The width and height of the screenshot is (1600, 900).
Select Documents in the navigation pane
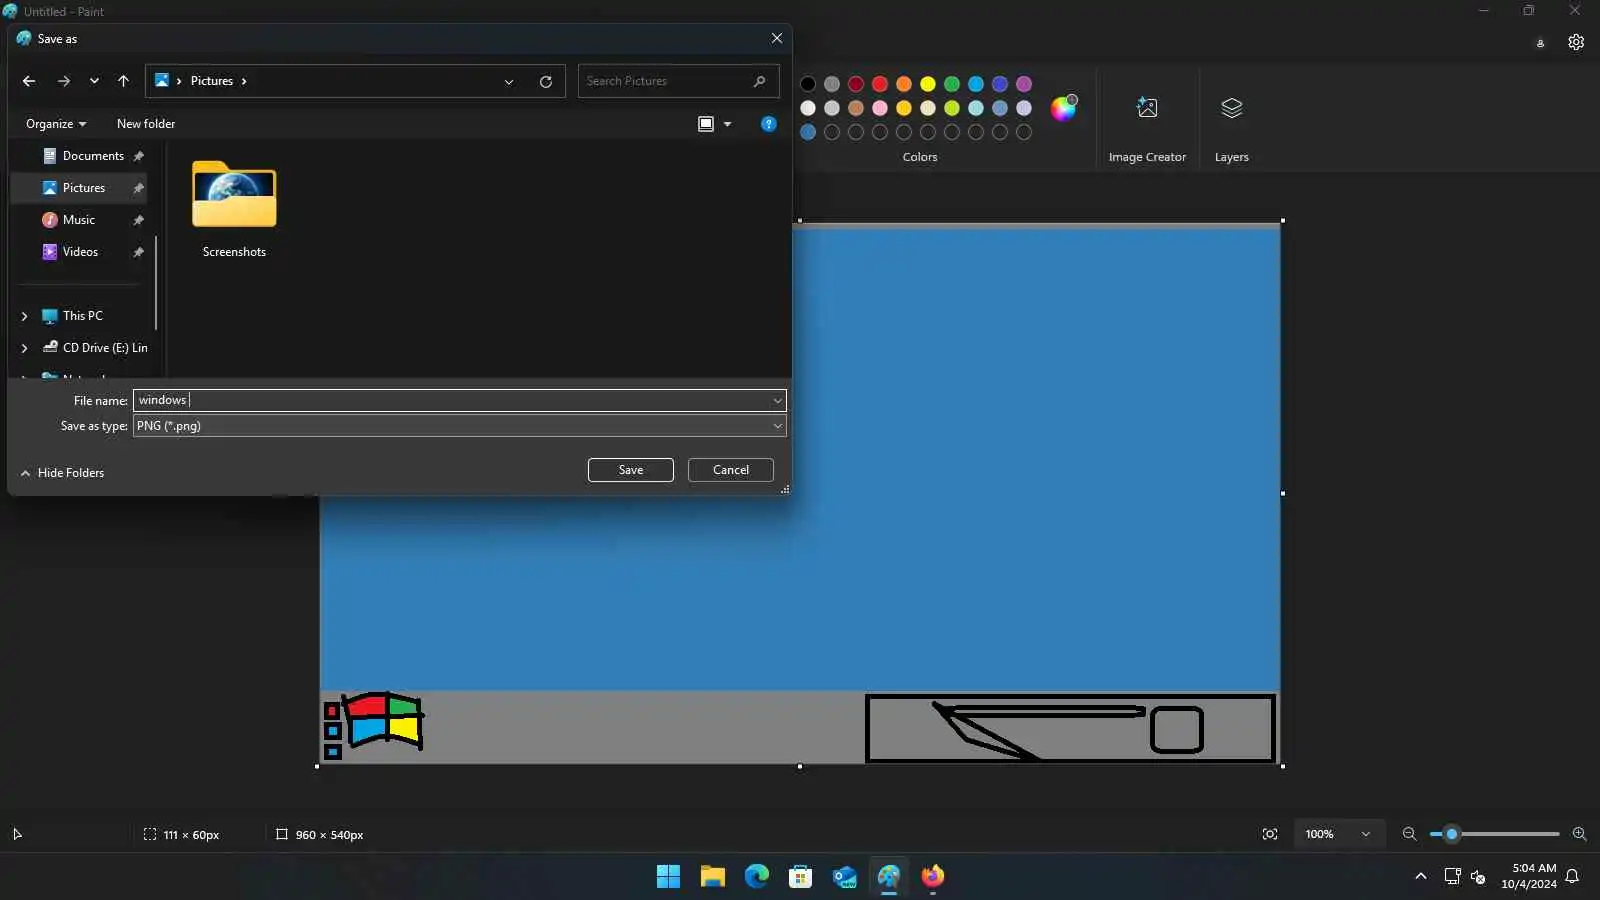click(93, 156)
